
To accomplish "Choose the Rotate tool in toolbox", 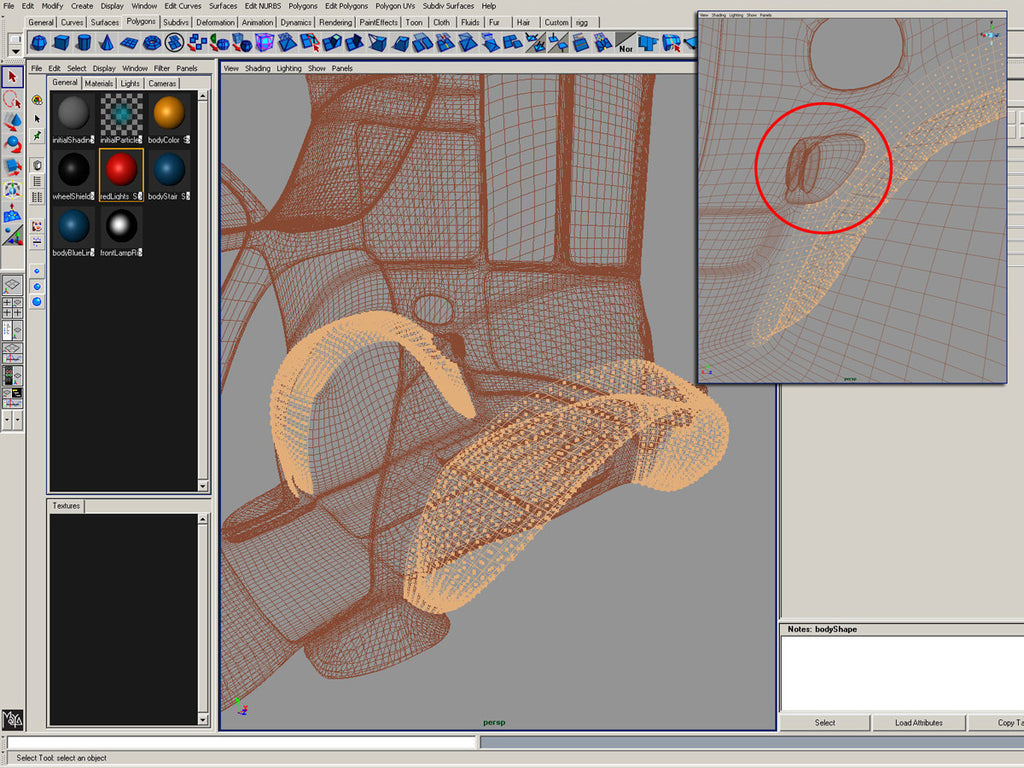I will 13,143.
